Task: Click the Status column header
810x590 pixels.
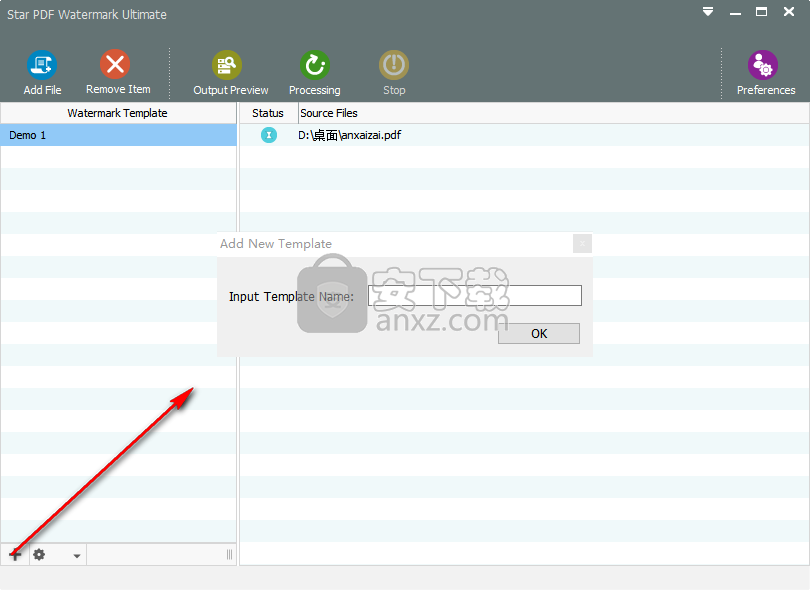Action: [x=268, y=113]
